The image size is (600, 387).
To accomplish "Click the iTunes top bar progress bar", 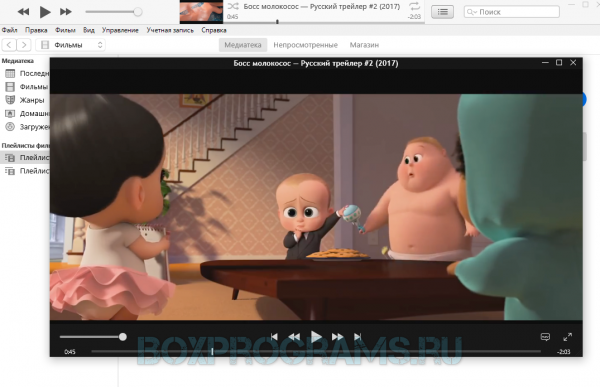I will point(324,23).
